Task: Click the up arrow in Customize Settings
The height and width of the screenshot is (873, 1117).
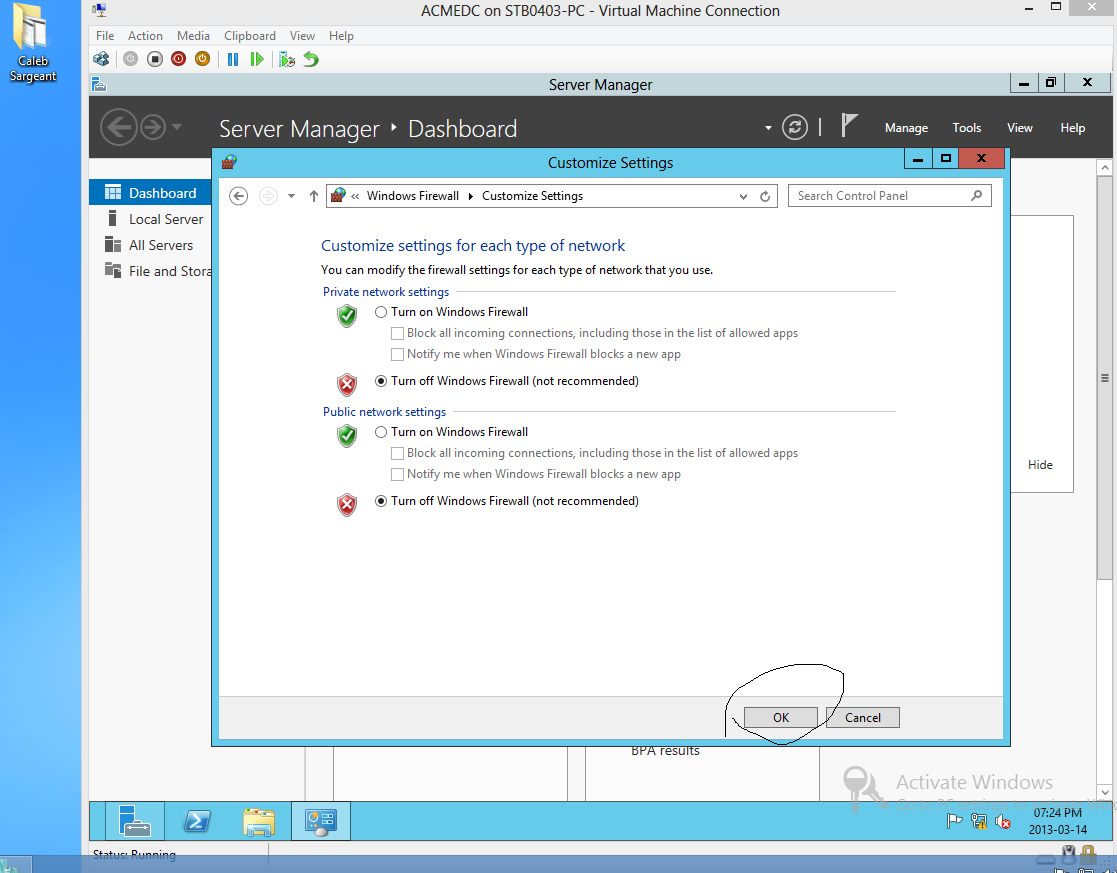Action: point(313,196)
